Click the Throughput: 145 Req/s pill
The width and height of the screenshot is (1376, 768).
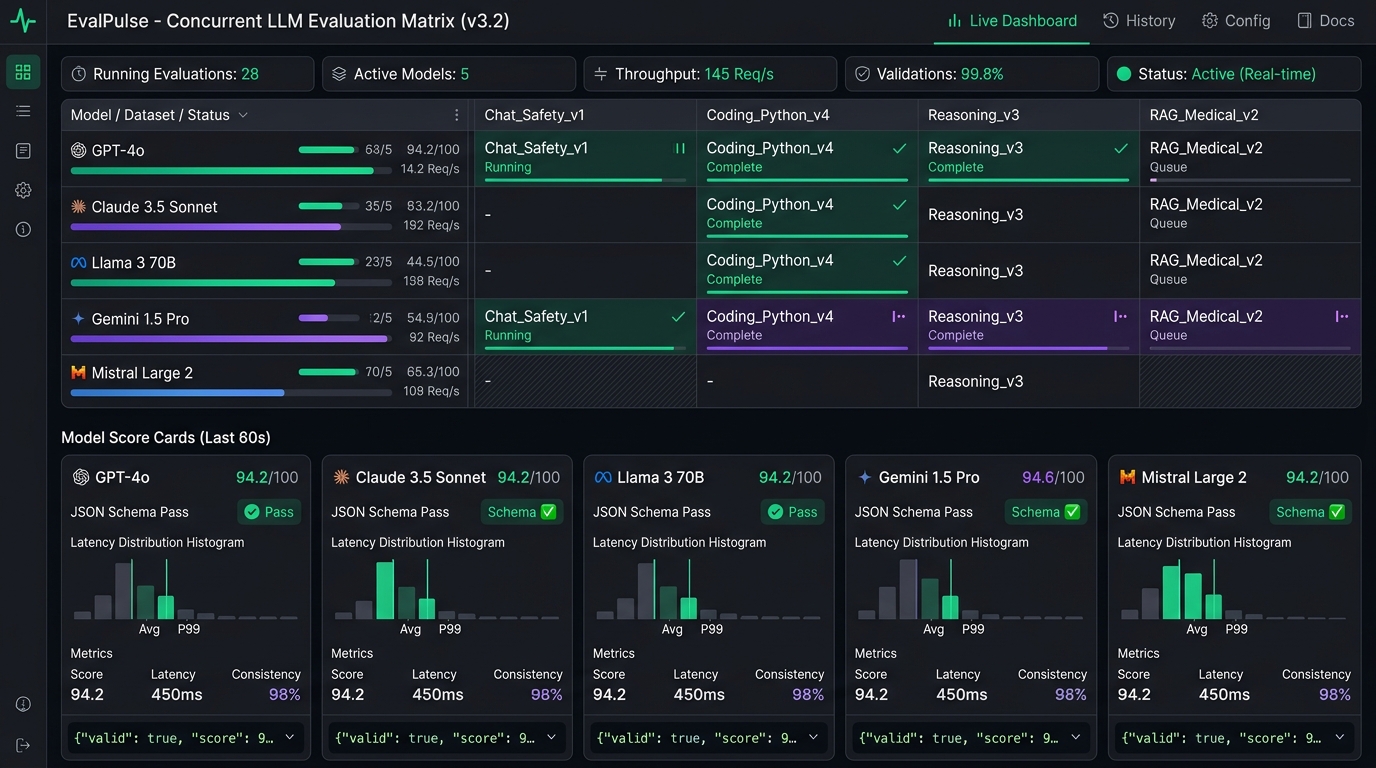(710, 74)
